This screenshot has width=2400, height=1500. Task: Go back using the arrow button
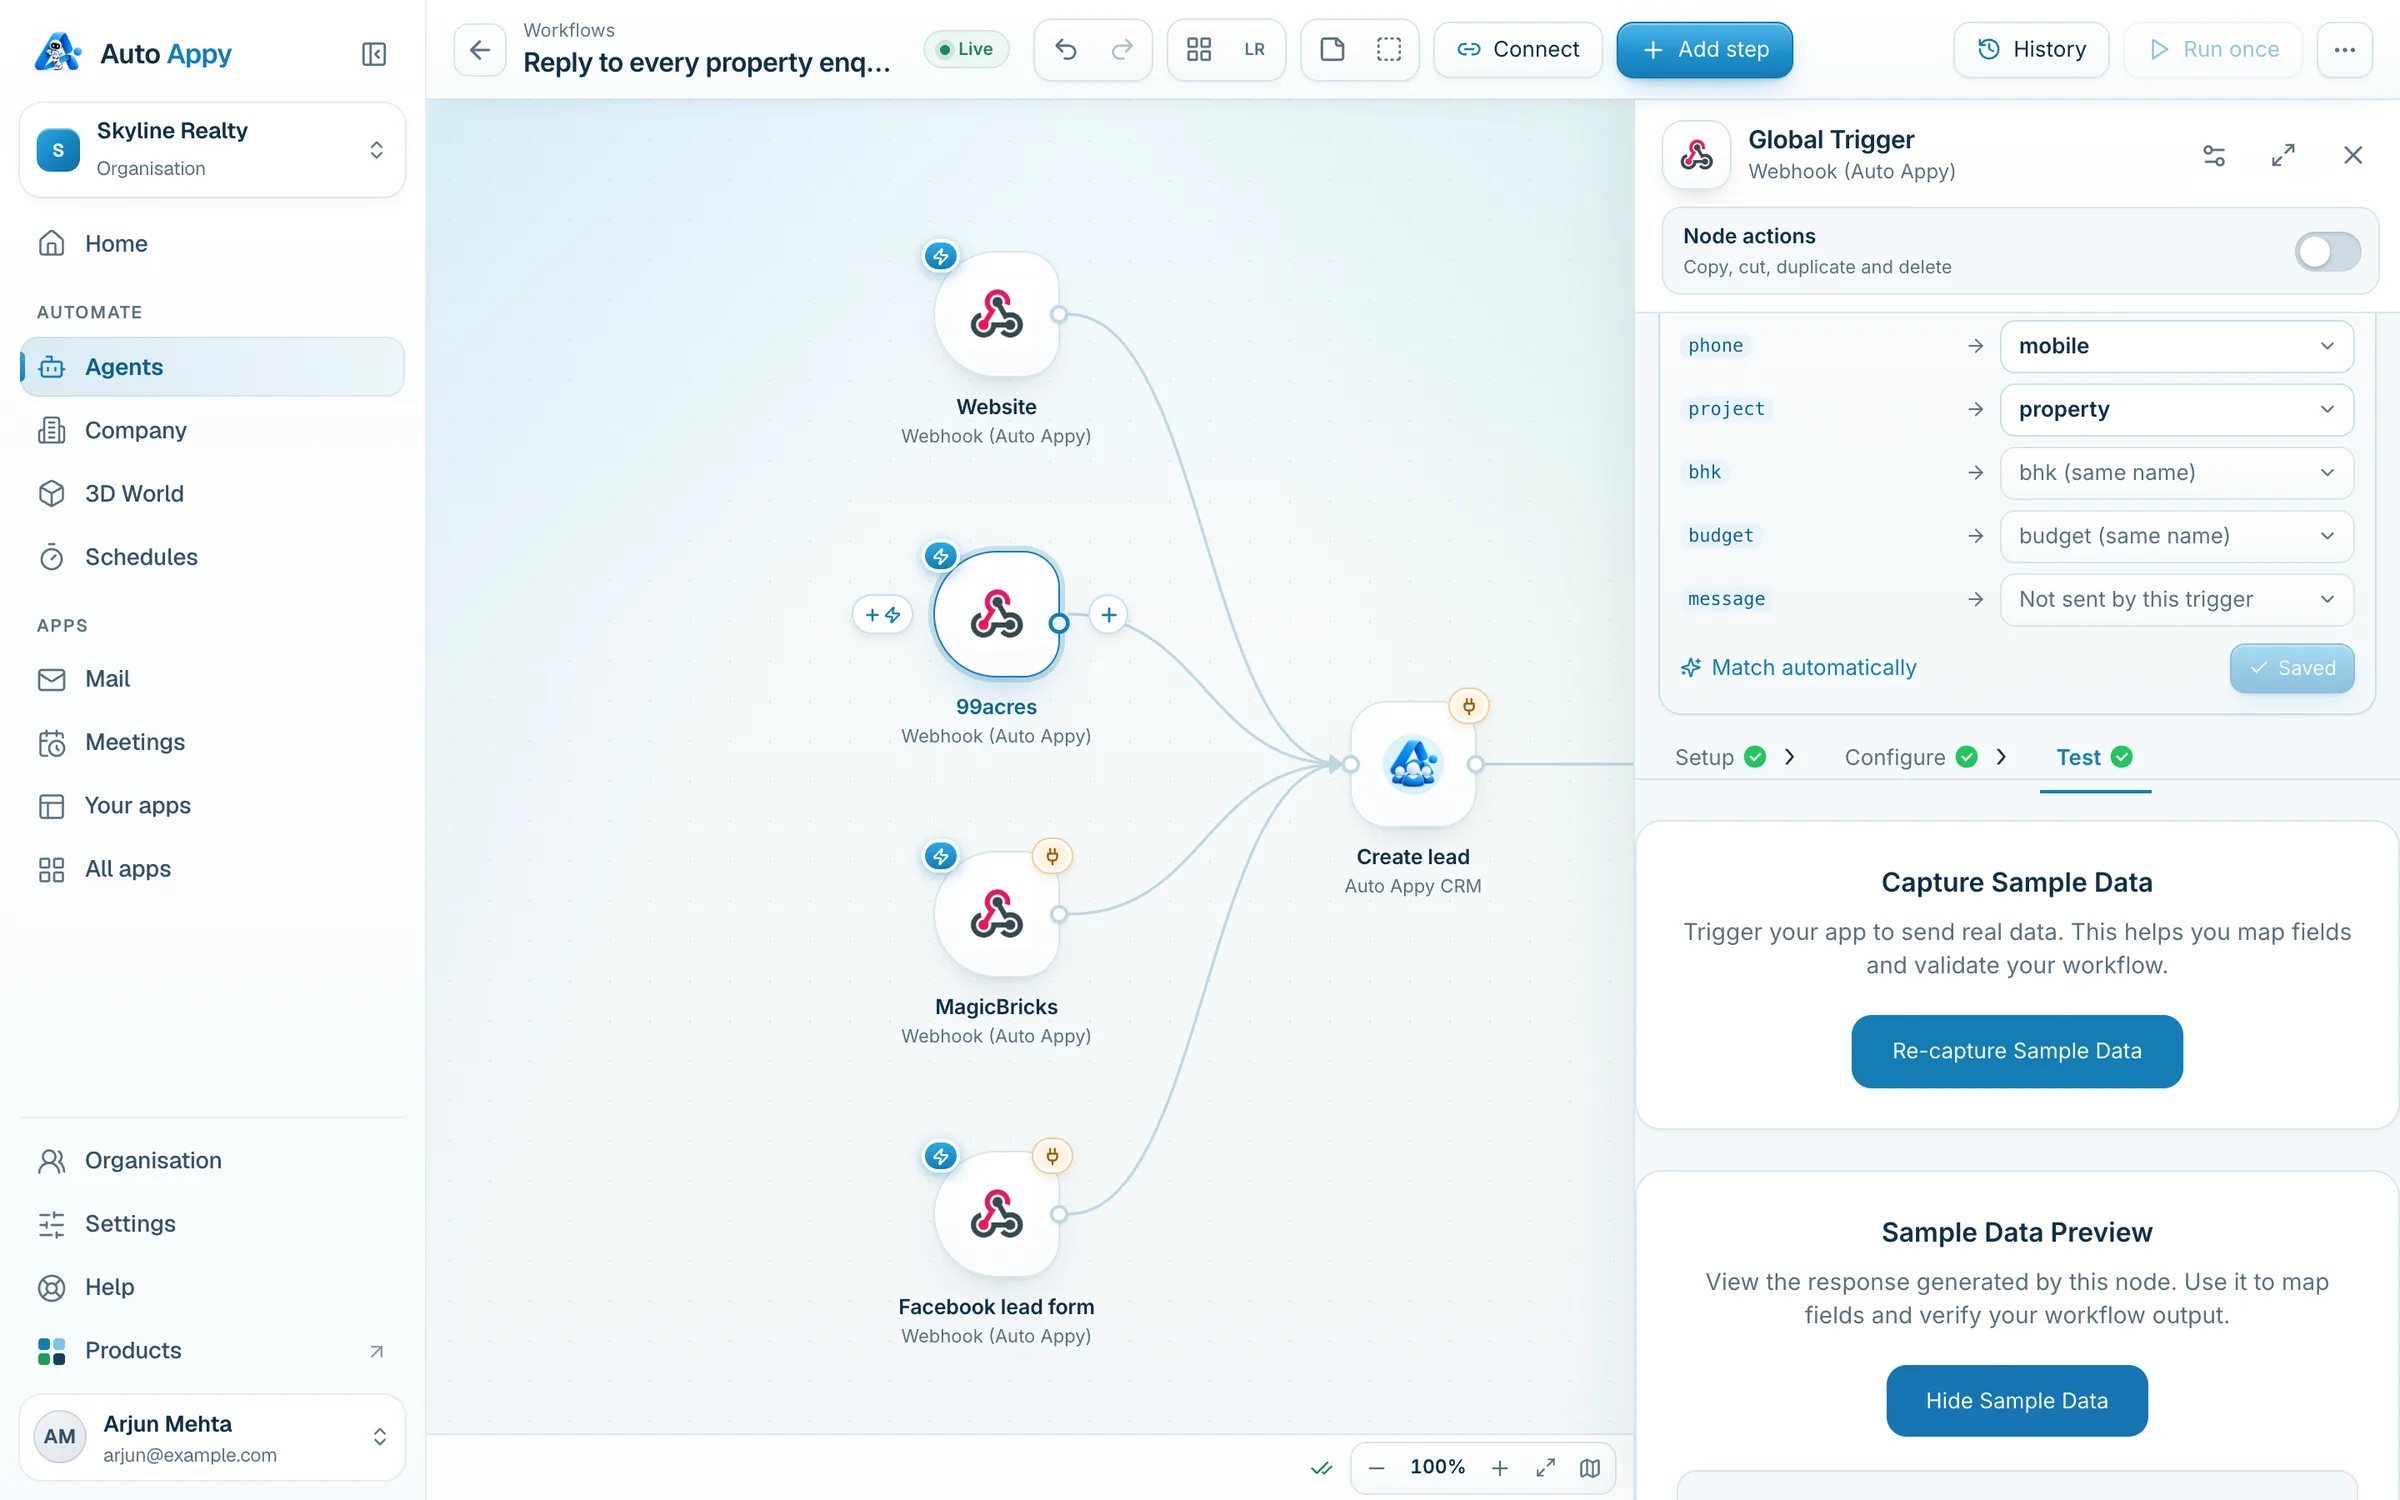pyautogui.click(x=480, y=49)
